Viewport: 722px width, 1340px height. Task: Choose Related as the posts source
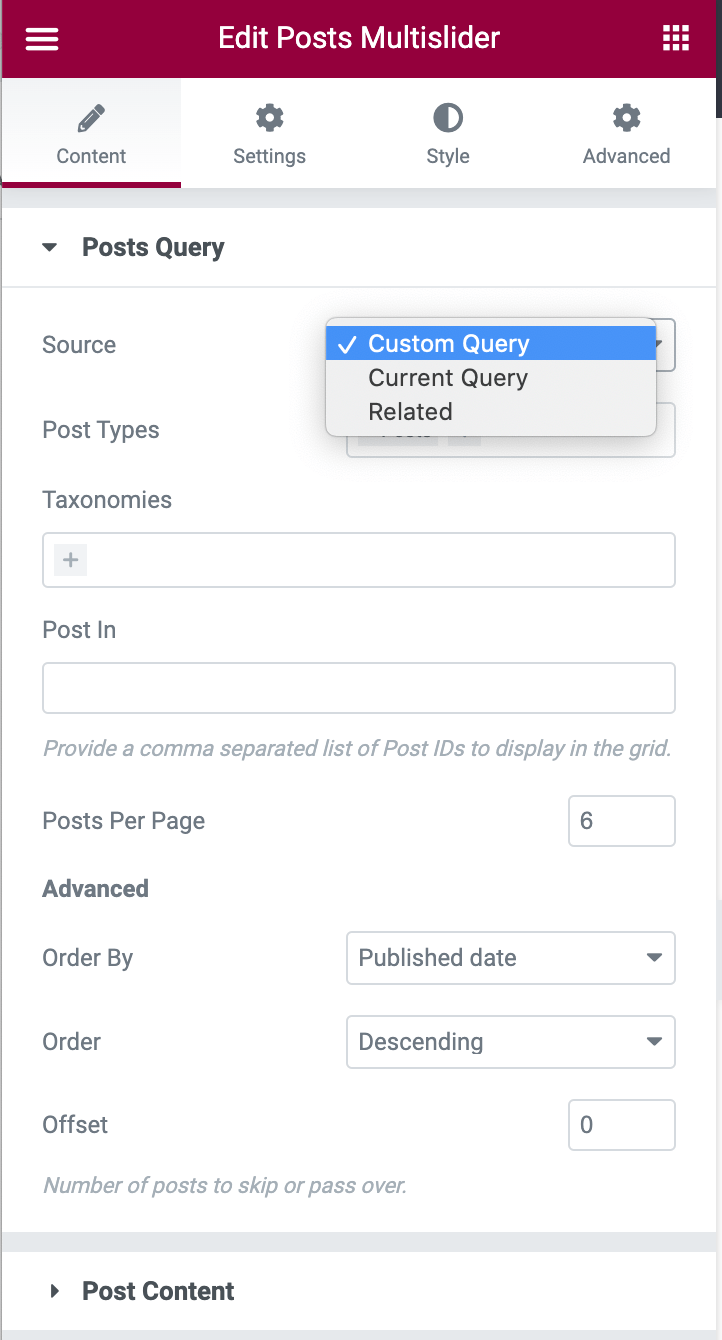tap(410, 411)
